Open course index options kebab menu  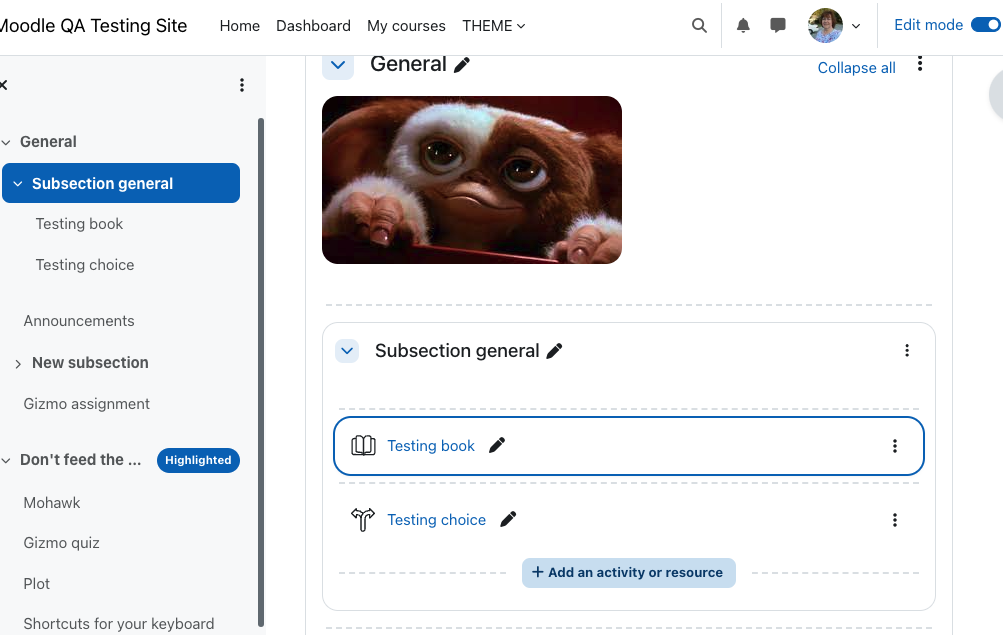click(x=242, y=85)
